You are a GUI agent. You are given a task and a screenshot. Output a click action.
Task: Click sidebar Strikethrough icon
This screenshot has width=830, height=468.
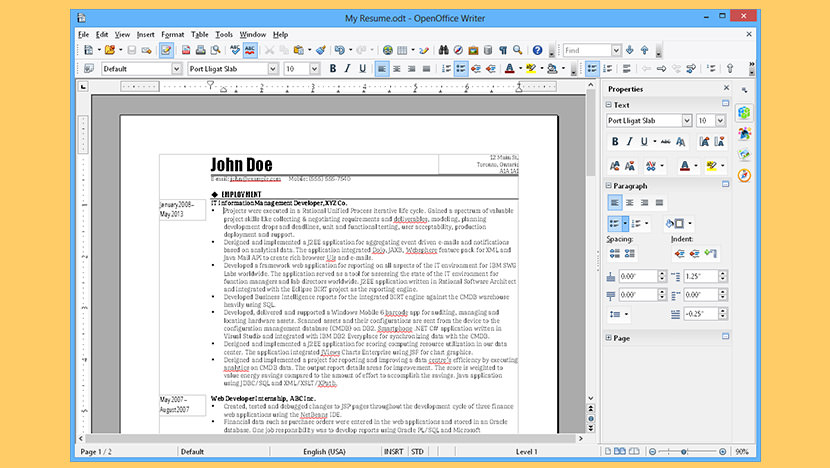tap(665, 141)
